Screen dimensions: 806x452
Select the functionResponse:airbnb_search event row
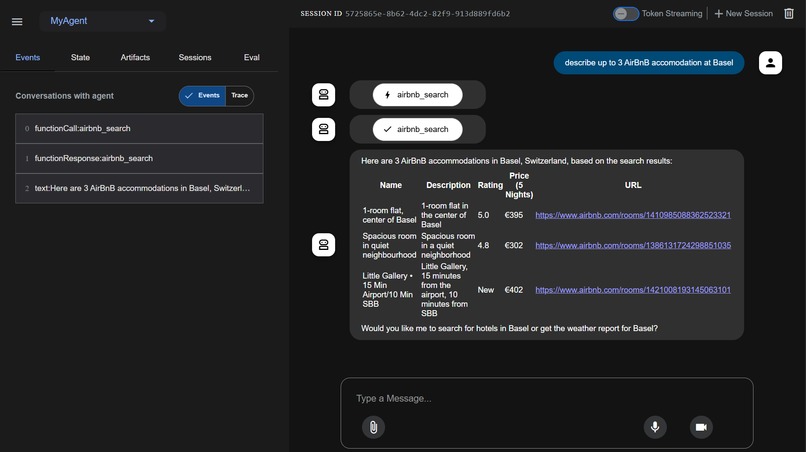139,158
